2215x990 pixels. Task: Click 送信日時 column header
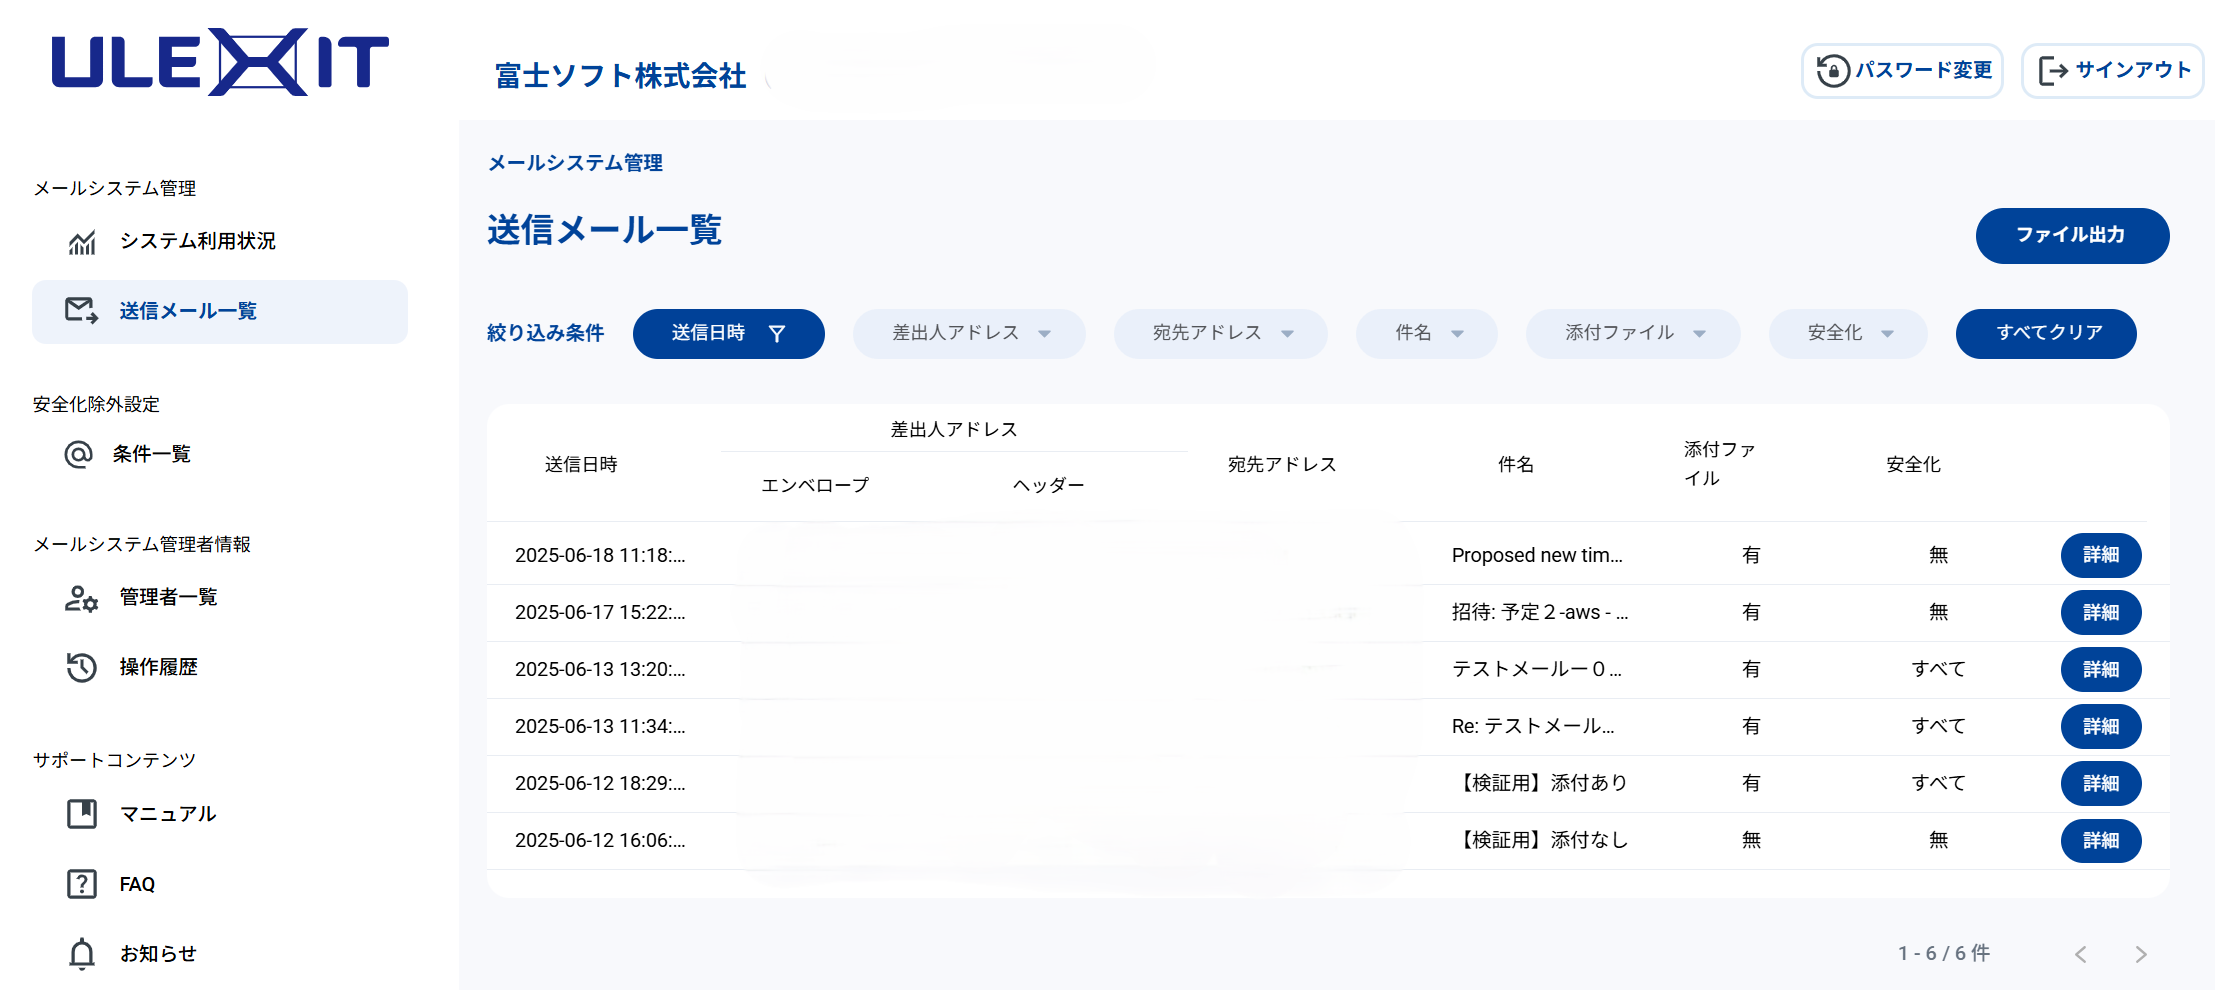pyautogui.click(x=581, y=464)
